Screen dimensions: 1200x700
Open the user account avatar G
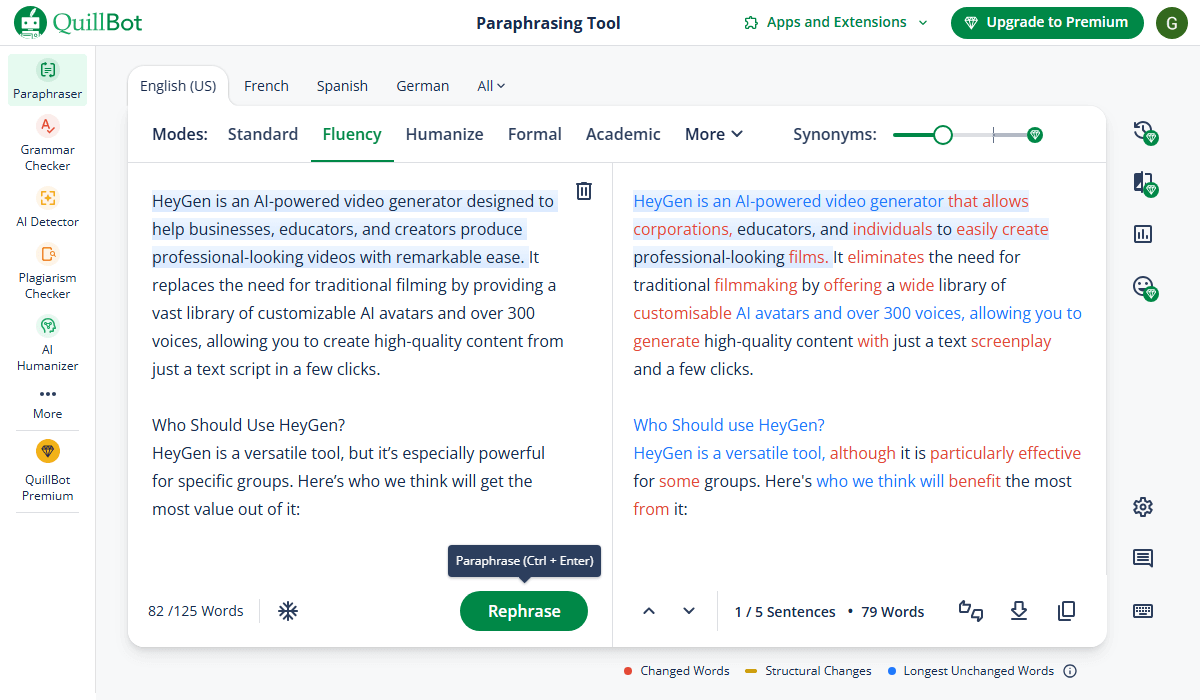1172,22
